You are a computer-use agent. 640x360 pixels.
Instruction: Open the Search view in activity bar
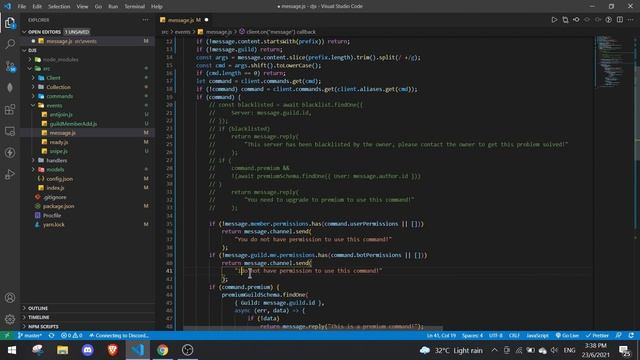click(10, 44)
